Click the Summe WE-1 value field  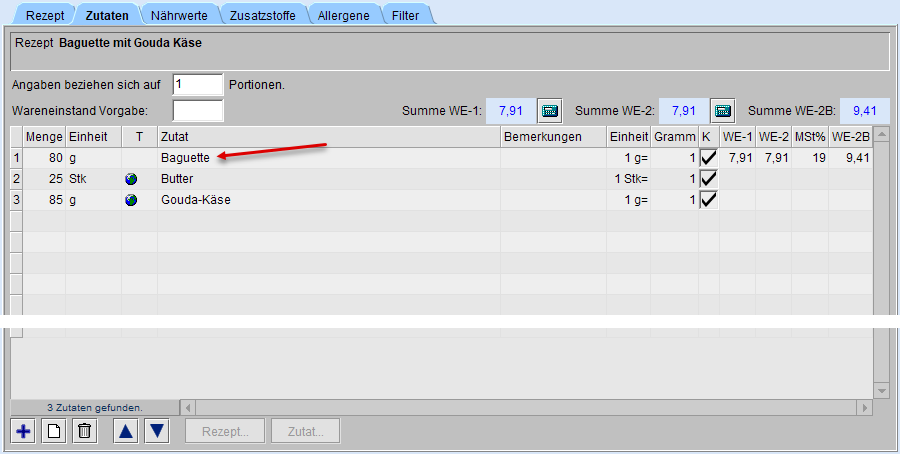[x=511, y=111]
